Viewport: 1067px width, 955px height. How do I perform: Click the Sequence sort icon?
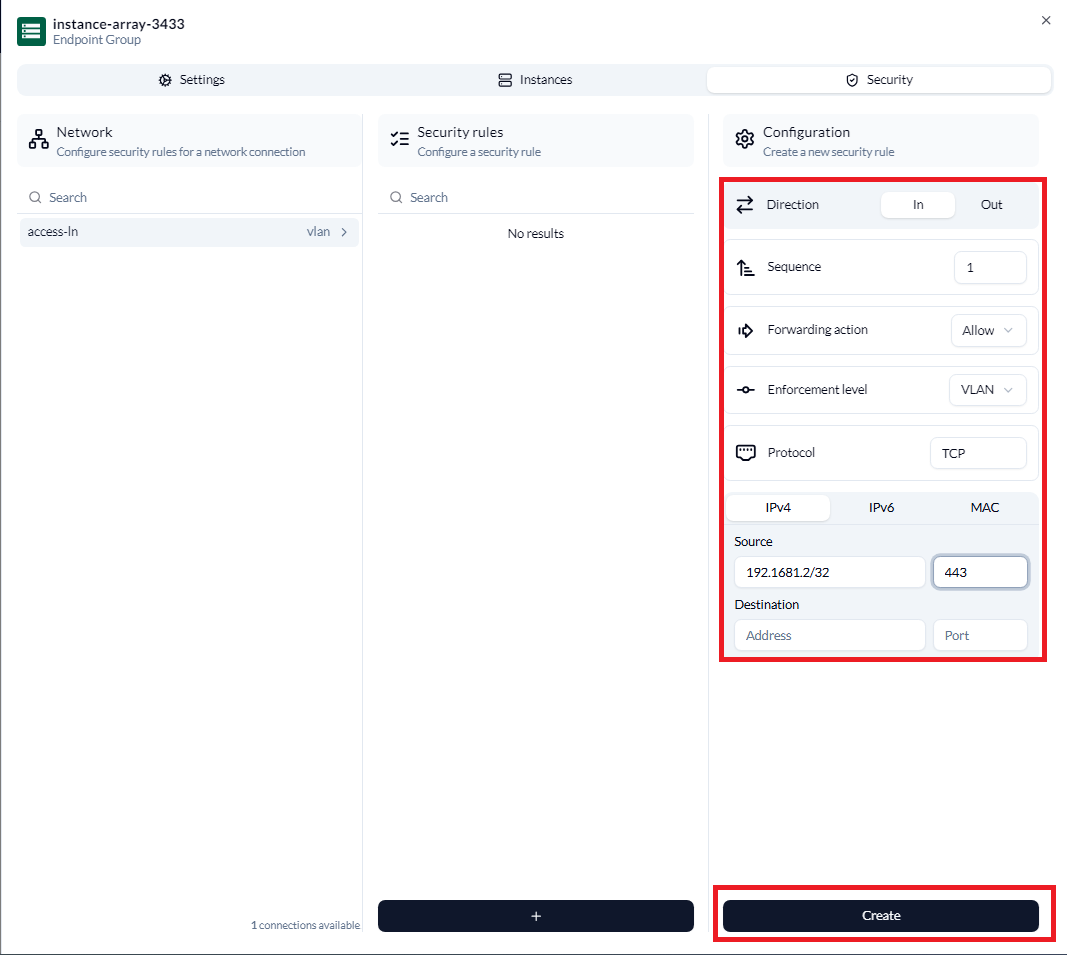coord(744,268)
